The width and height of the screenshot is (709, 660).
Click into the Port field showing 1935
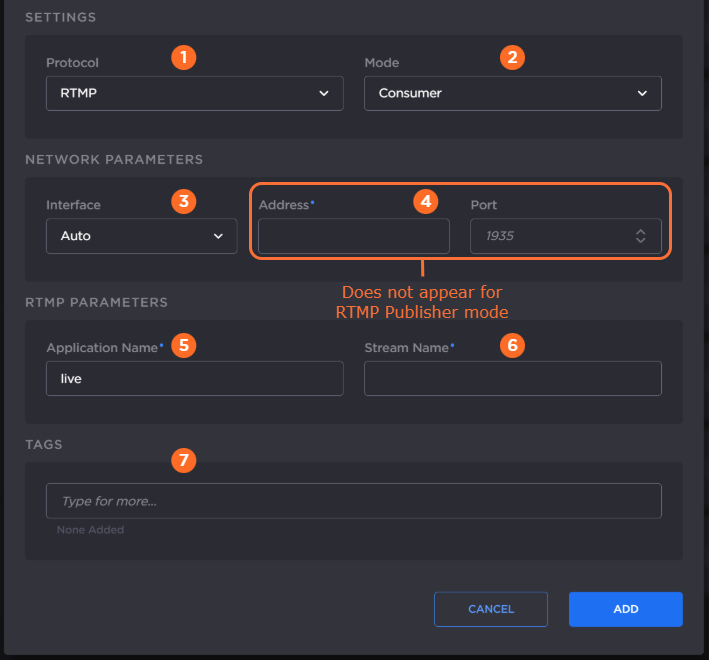click(550, 236)
